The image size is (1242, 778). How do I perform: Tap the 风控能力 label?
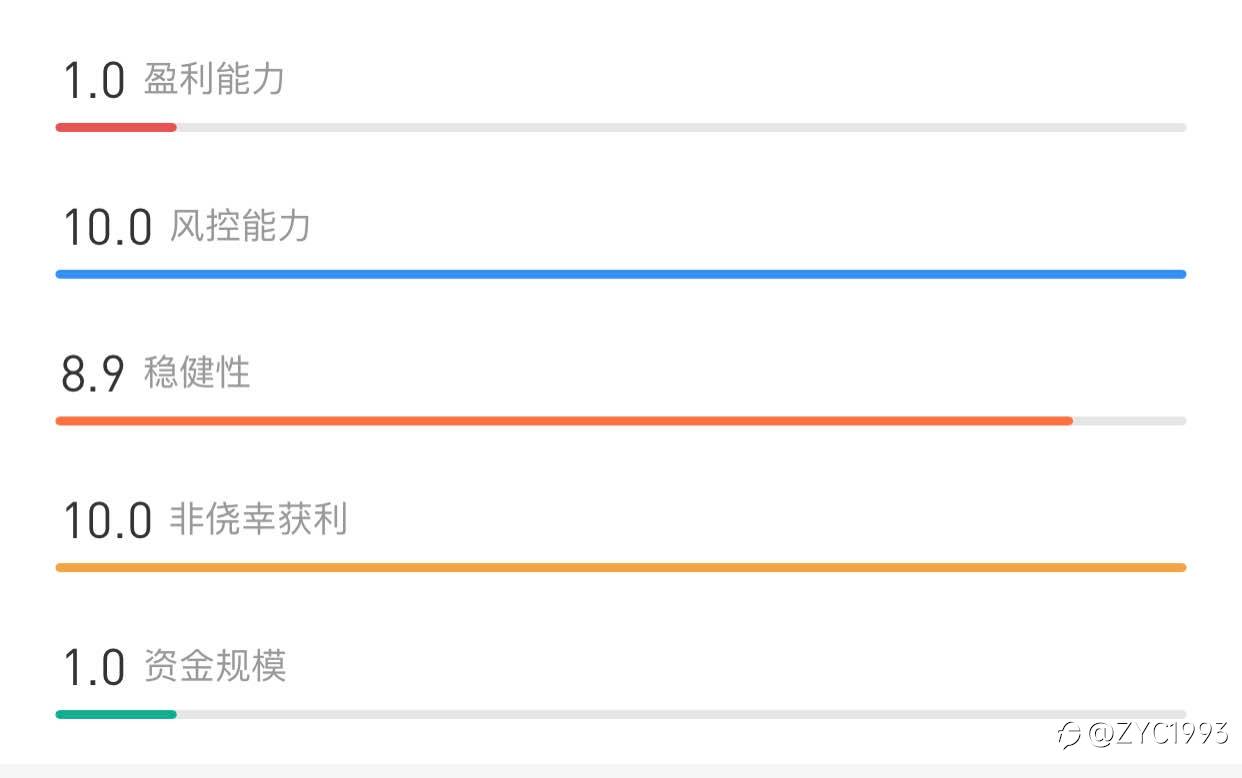[x=240, y=226]
